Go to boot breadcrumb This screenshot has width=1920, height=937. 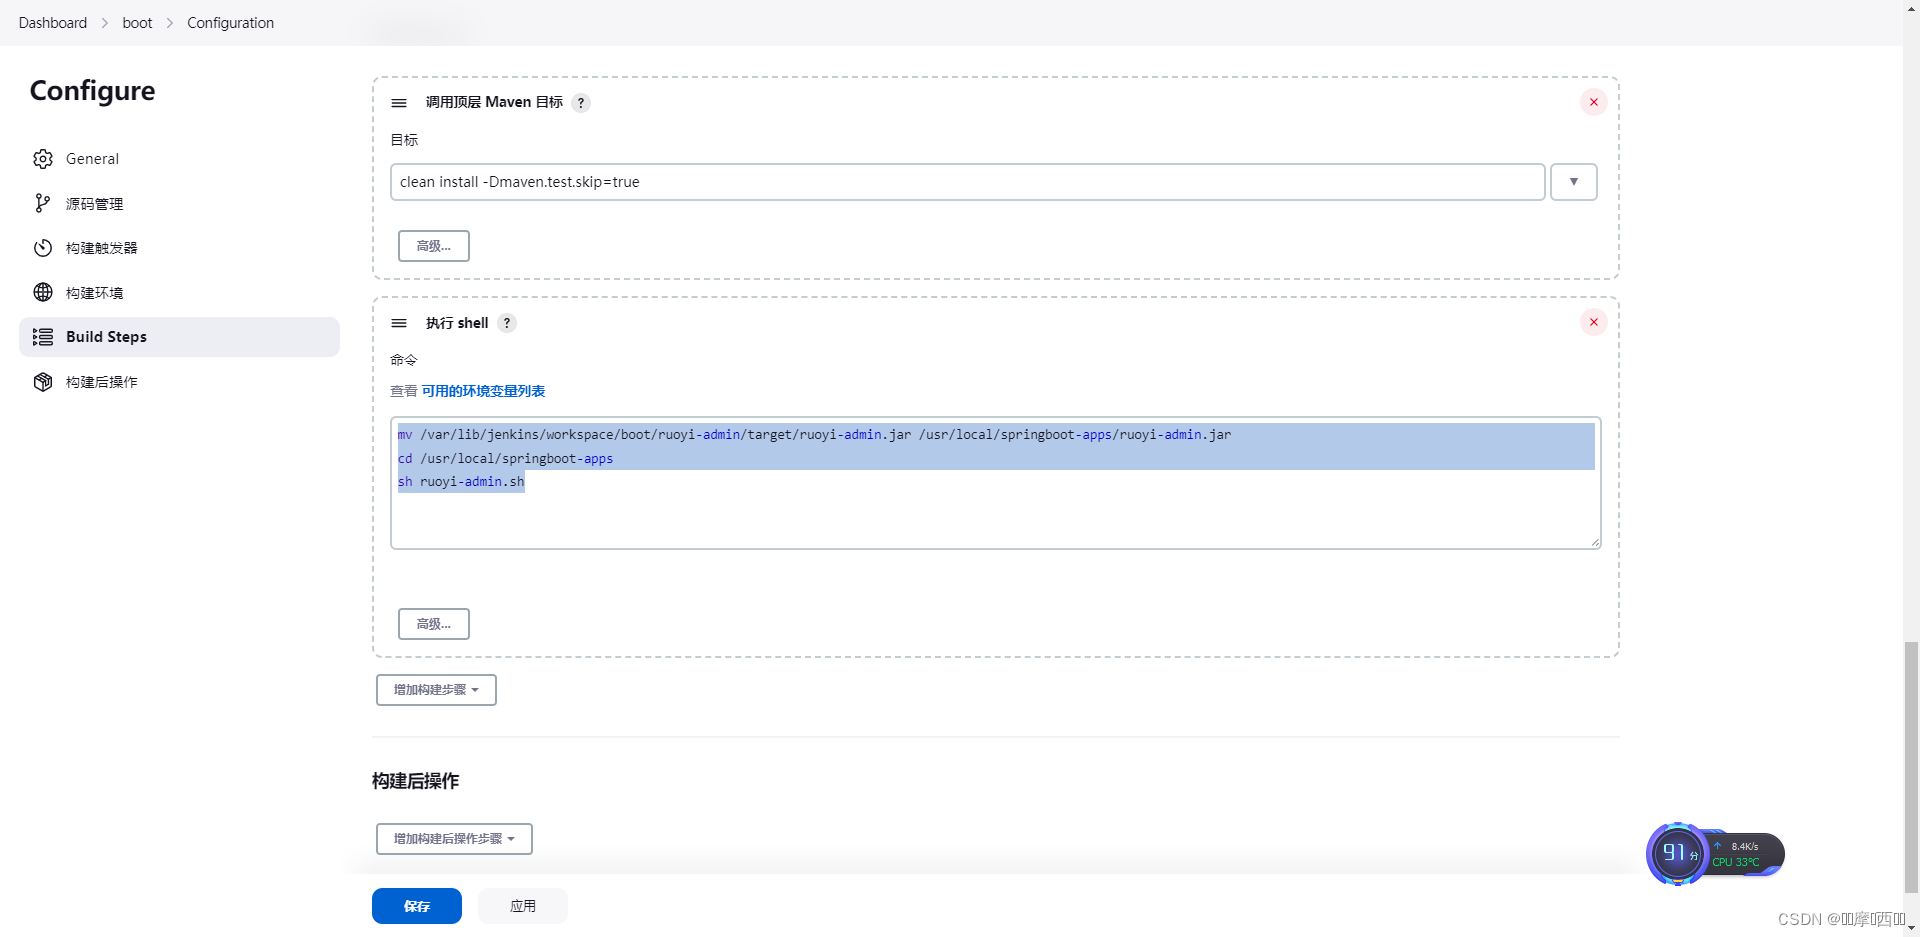pos(137,23)
